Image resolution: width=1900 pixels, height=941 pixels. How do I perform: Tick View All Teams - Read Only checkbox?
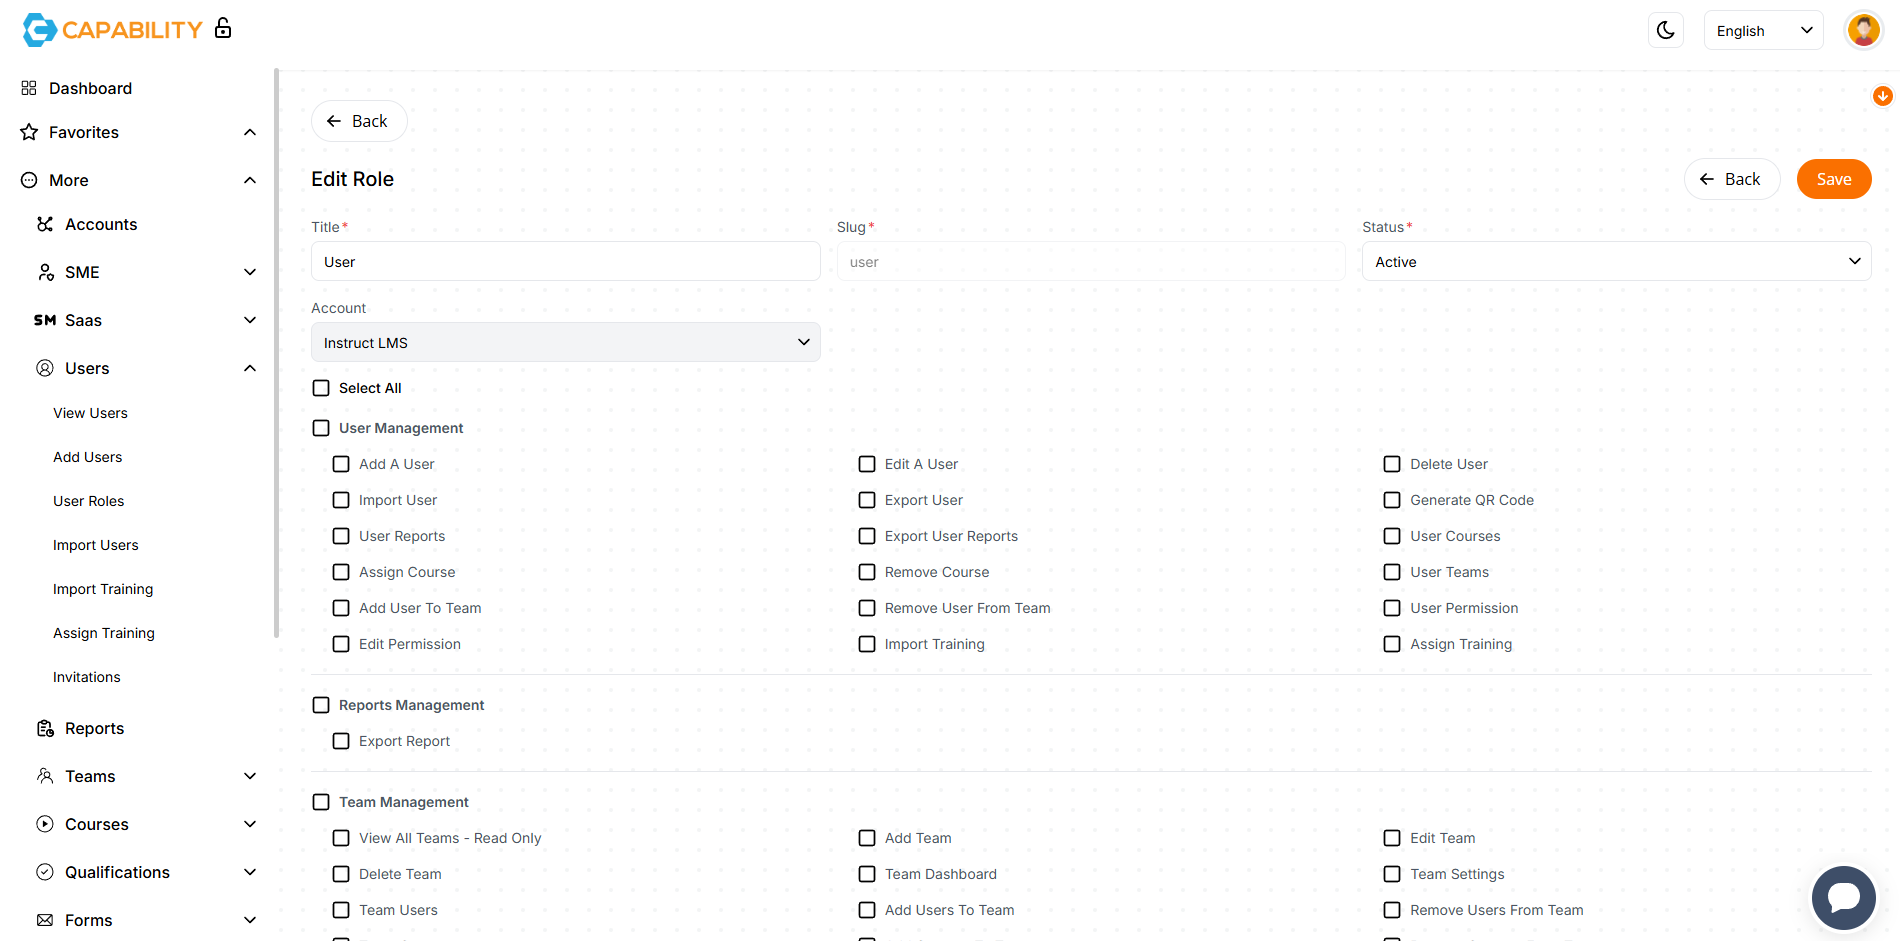[x=341, y=838]
